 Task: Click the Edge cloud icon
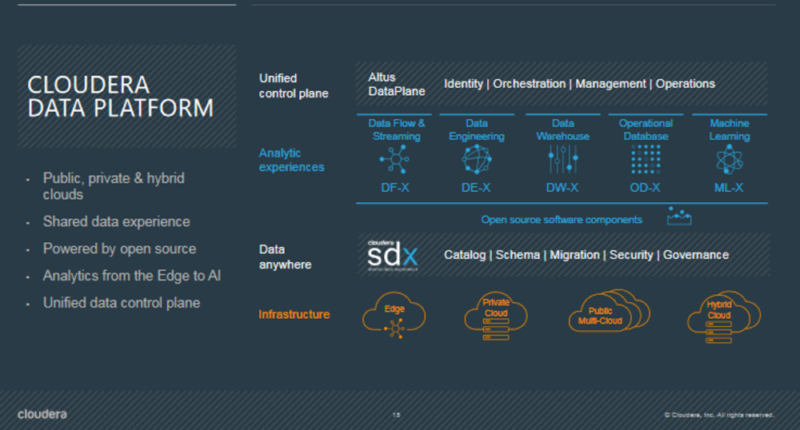click(394, 315)
